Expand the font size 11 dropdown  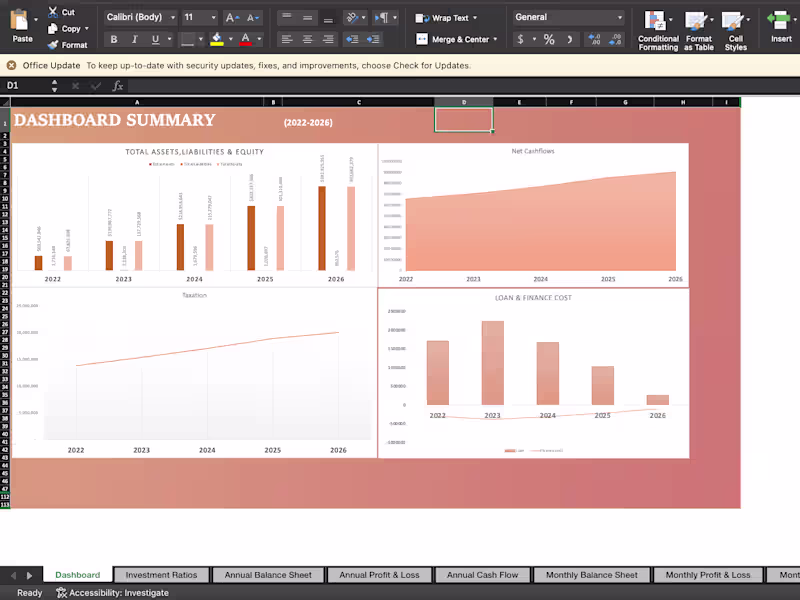(x=207, y=17)
